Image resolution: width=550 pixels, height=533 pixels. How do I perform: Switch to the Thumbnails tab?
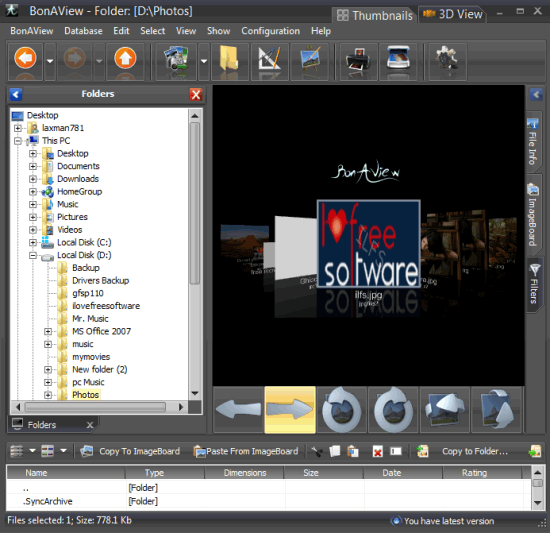[x=375, y=15]
